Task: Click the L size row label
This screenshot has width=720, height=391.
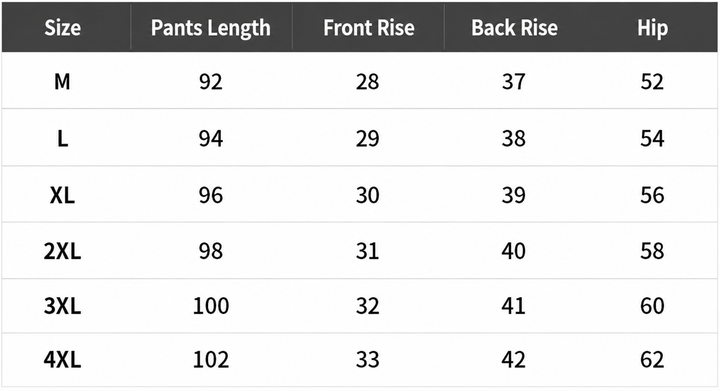Action: pos(62,138)
